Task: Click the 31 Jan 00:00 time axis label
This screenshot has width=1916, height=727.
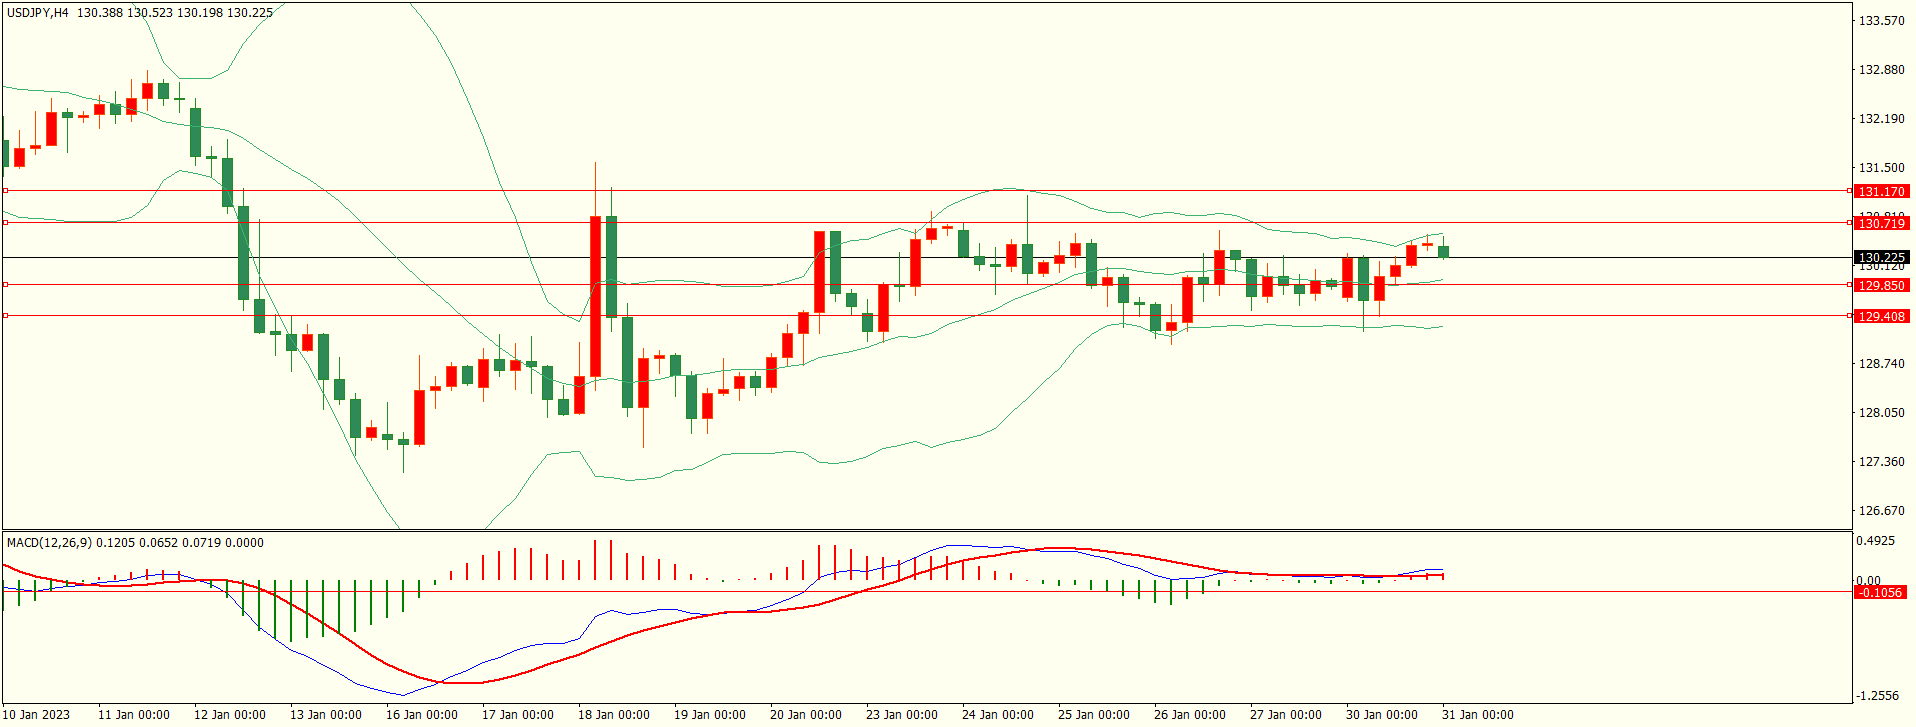Action: (x=1477, y=715)
